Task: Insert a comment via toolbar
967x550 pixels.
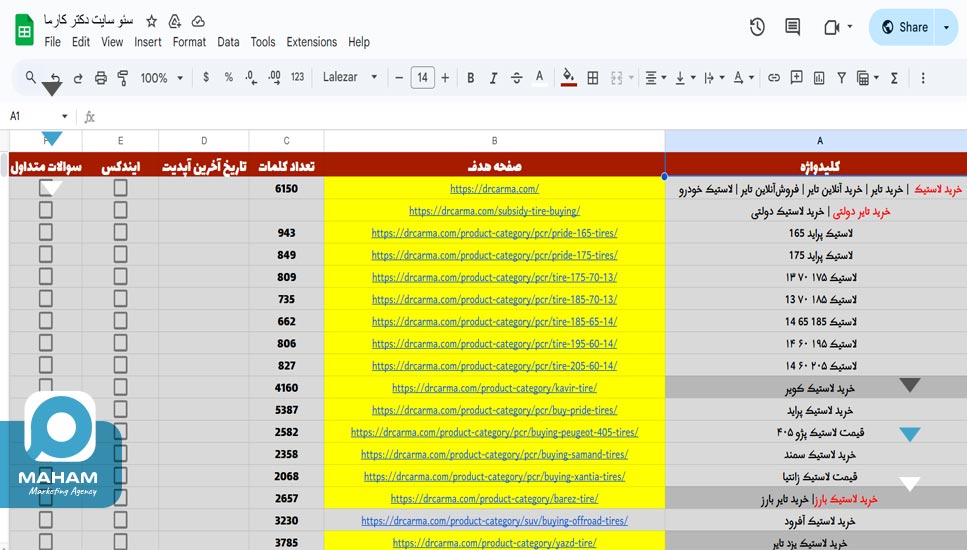Action: [796, 77]
